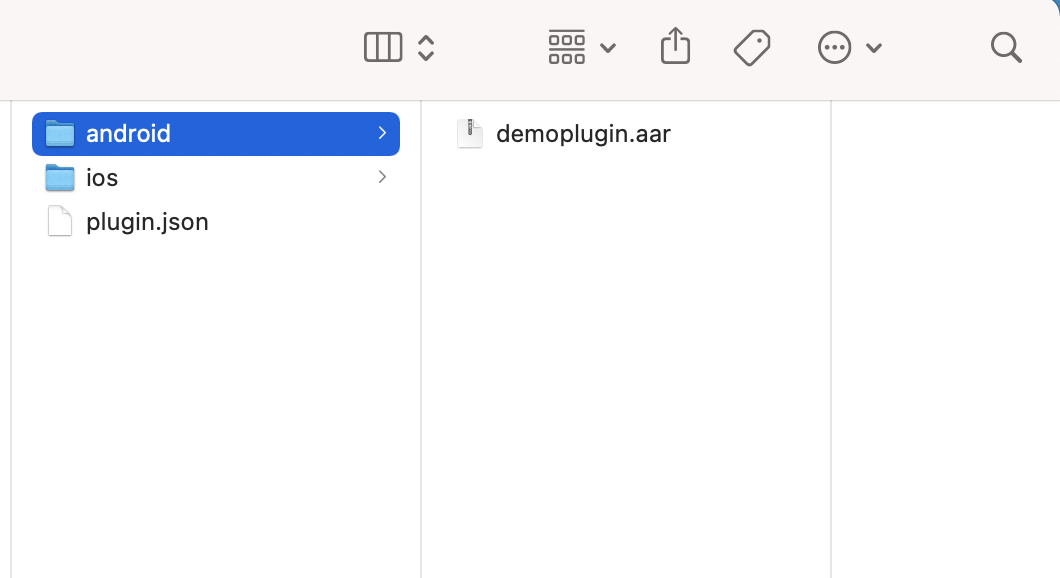
Task: Expand the Action menu dropdown chevron
Action: [x=873, y=48]
